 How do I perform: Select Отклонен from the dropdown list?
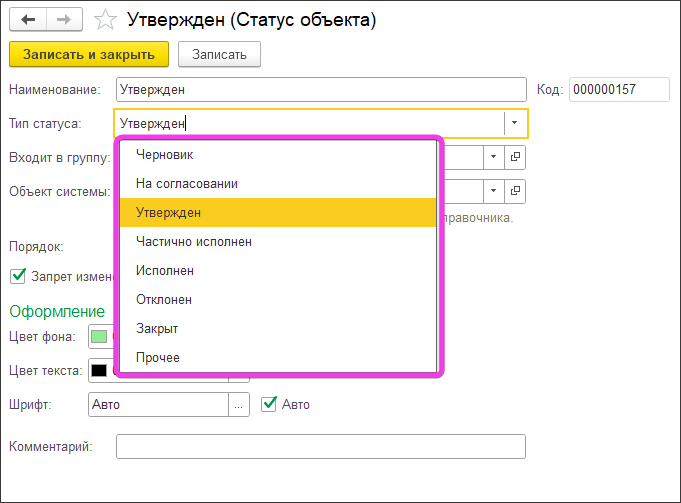(164, 299)
